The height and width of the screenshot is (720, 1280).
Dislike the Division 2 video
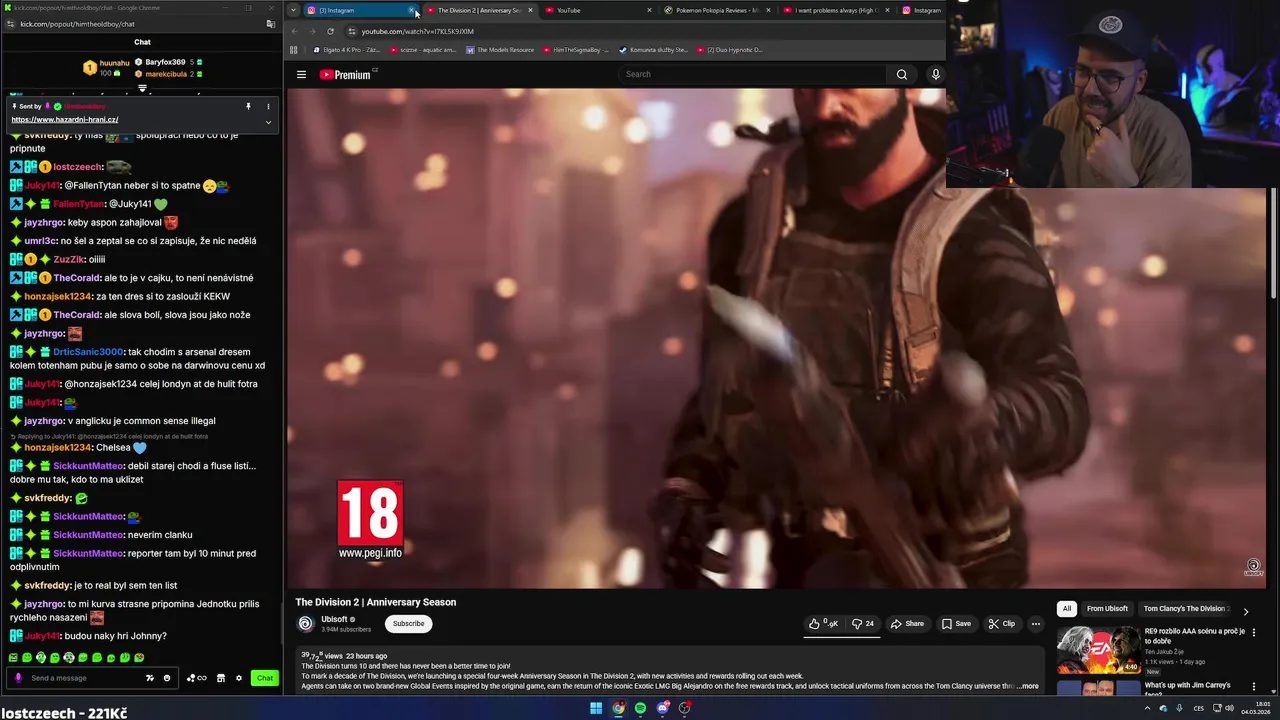tap(862, 624)
